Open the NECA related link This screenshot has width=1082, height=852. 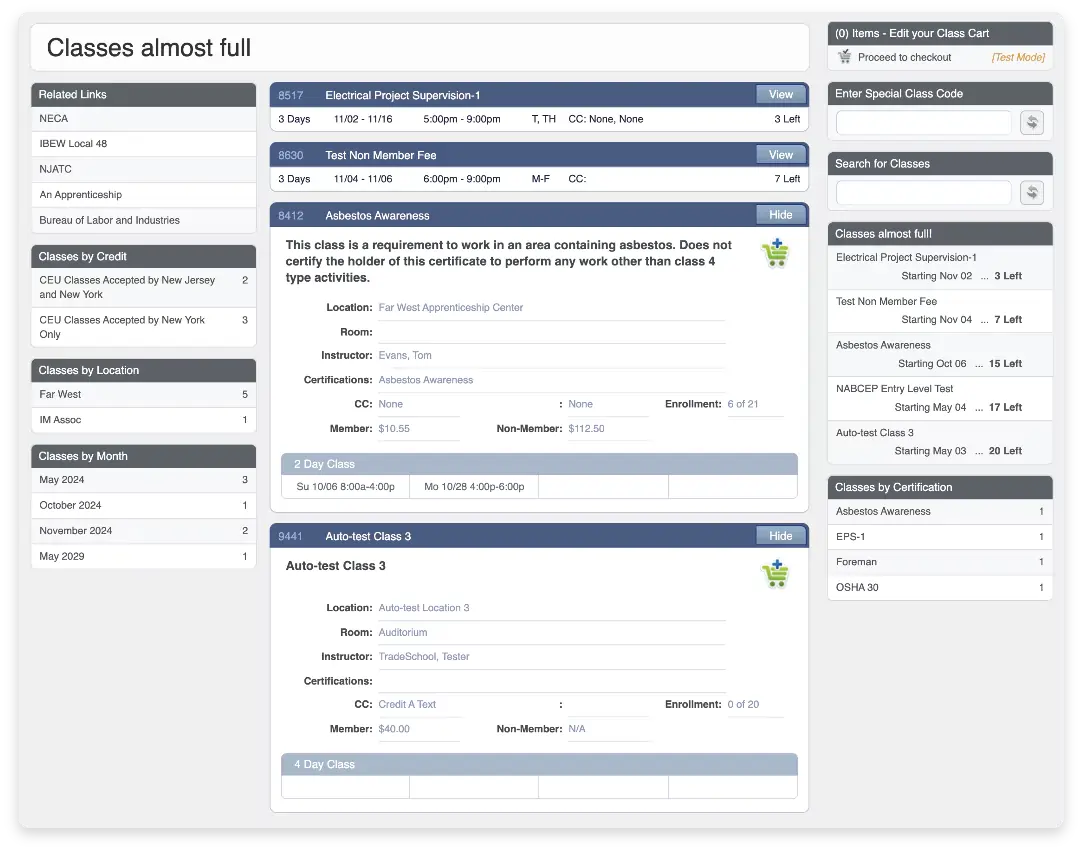[54, 119]
